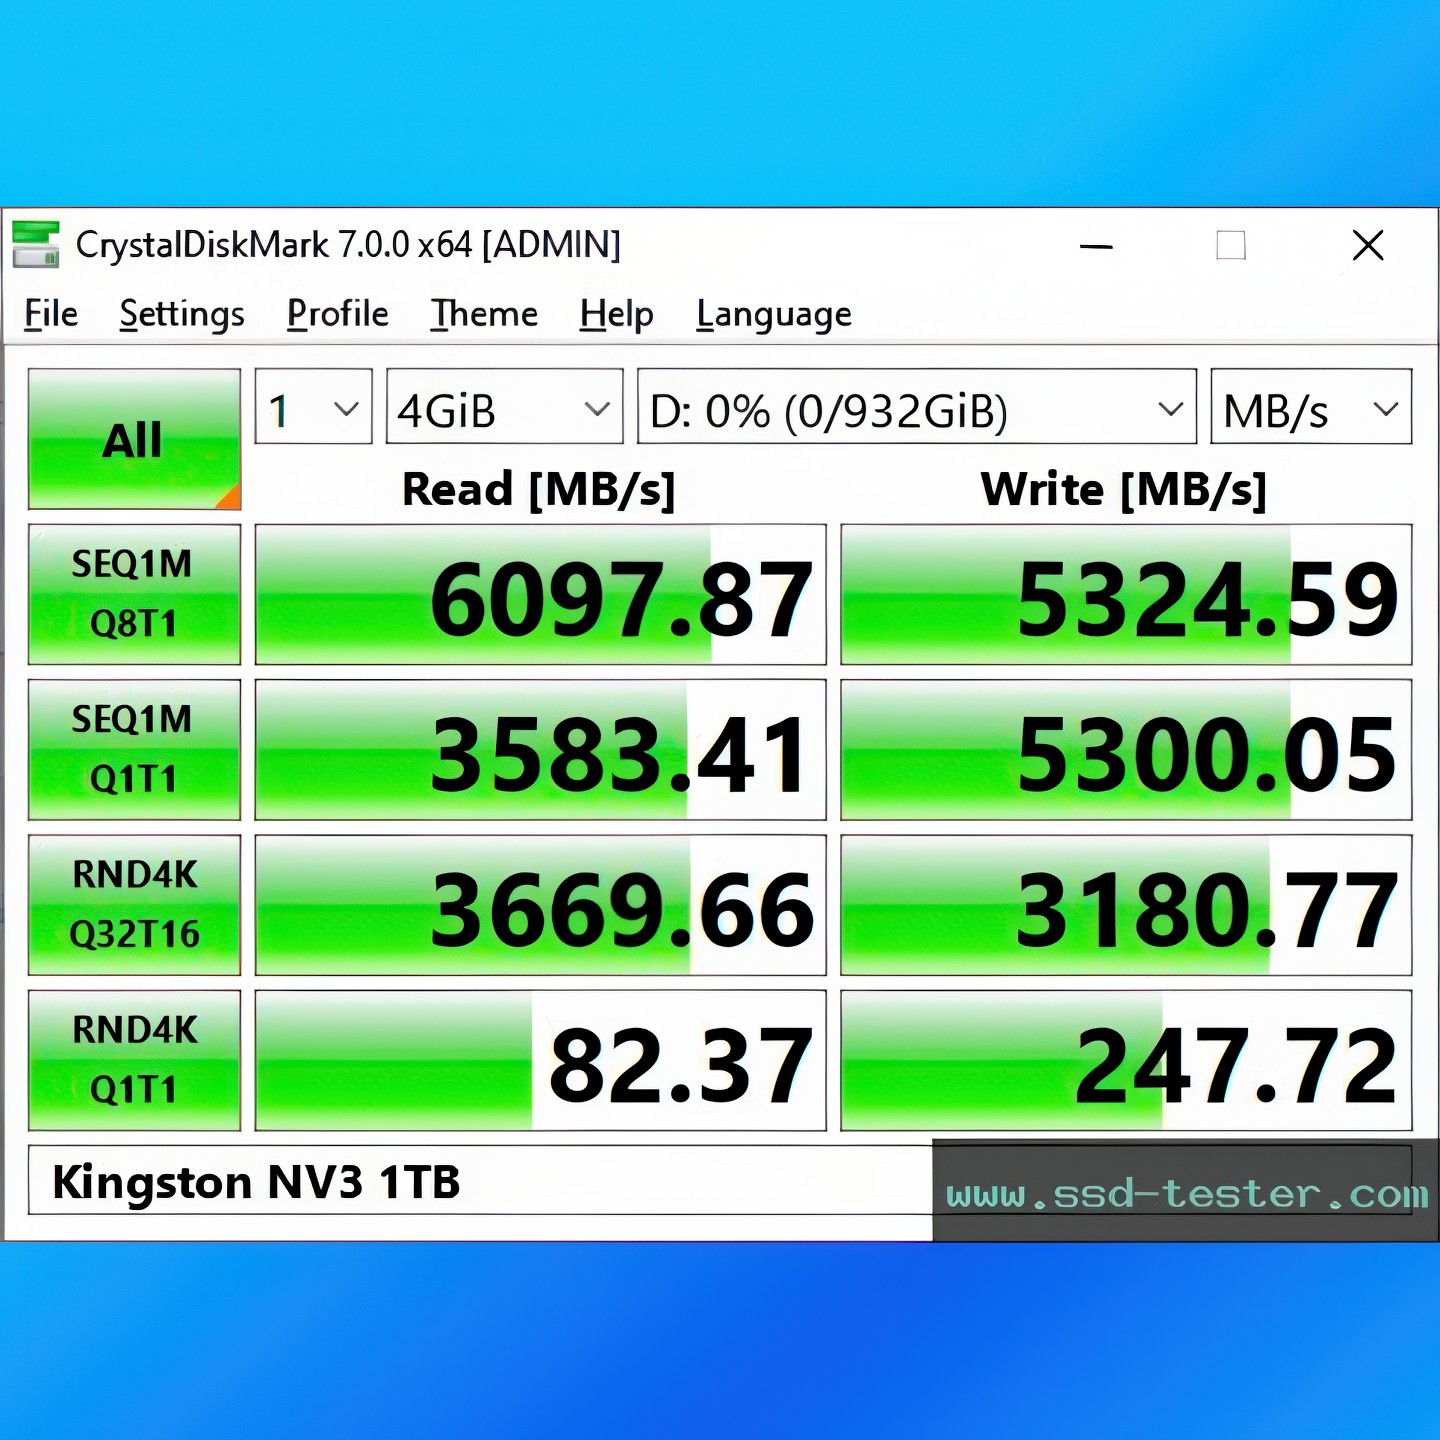Click the Read [MB/s] column header
1440x1440 pixels.
[x=539, y=490]
